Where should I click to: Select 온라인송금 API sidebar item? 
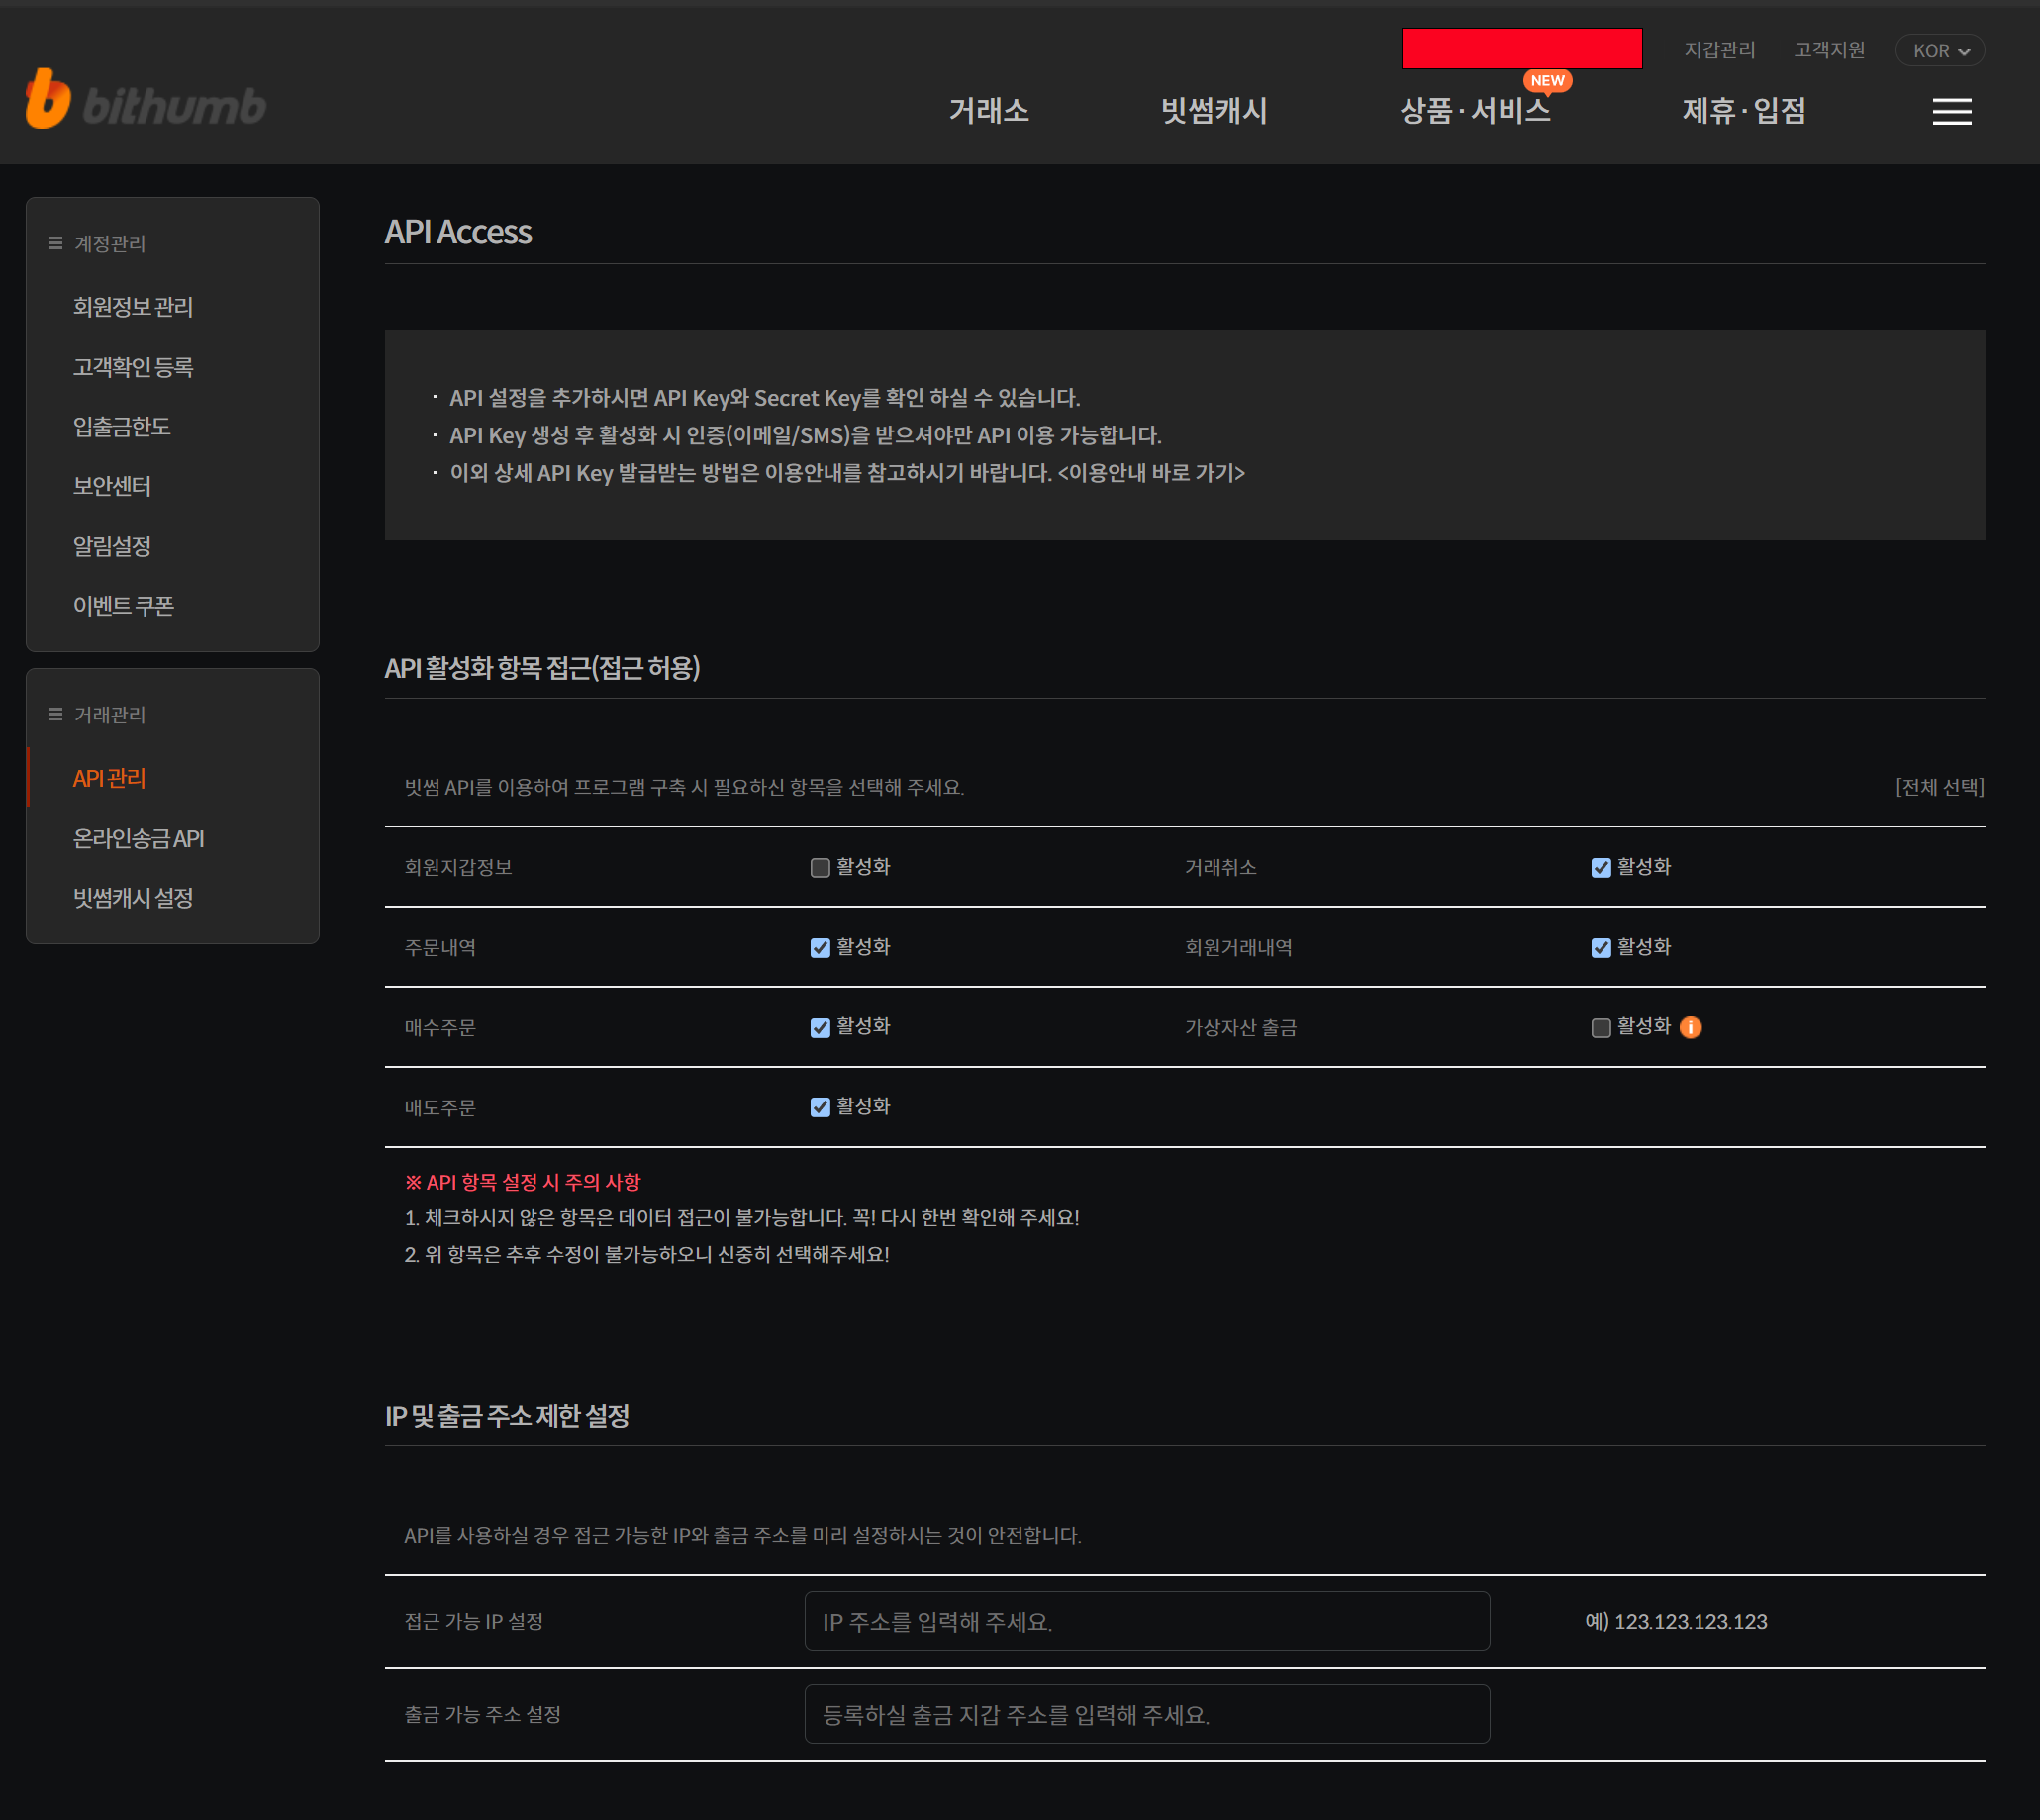(138, 839)
